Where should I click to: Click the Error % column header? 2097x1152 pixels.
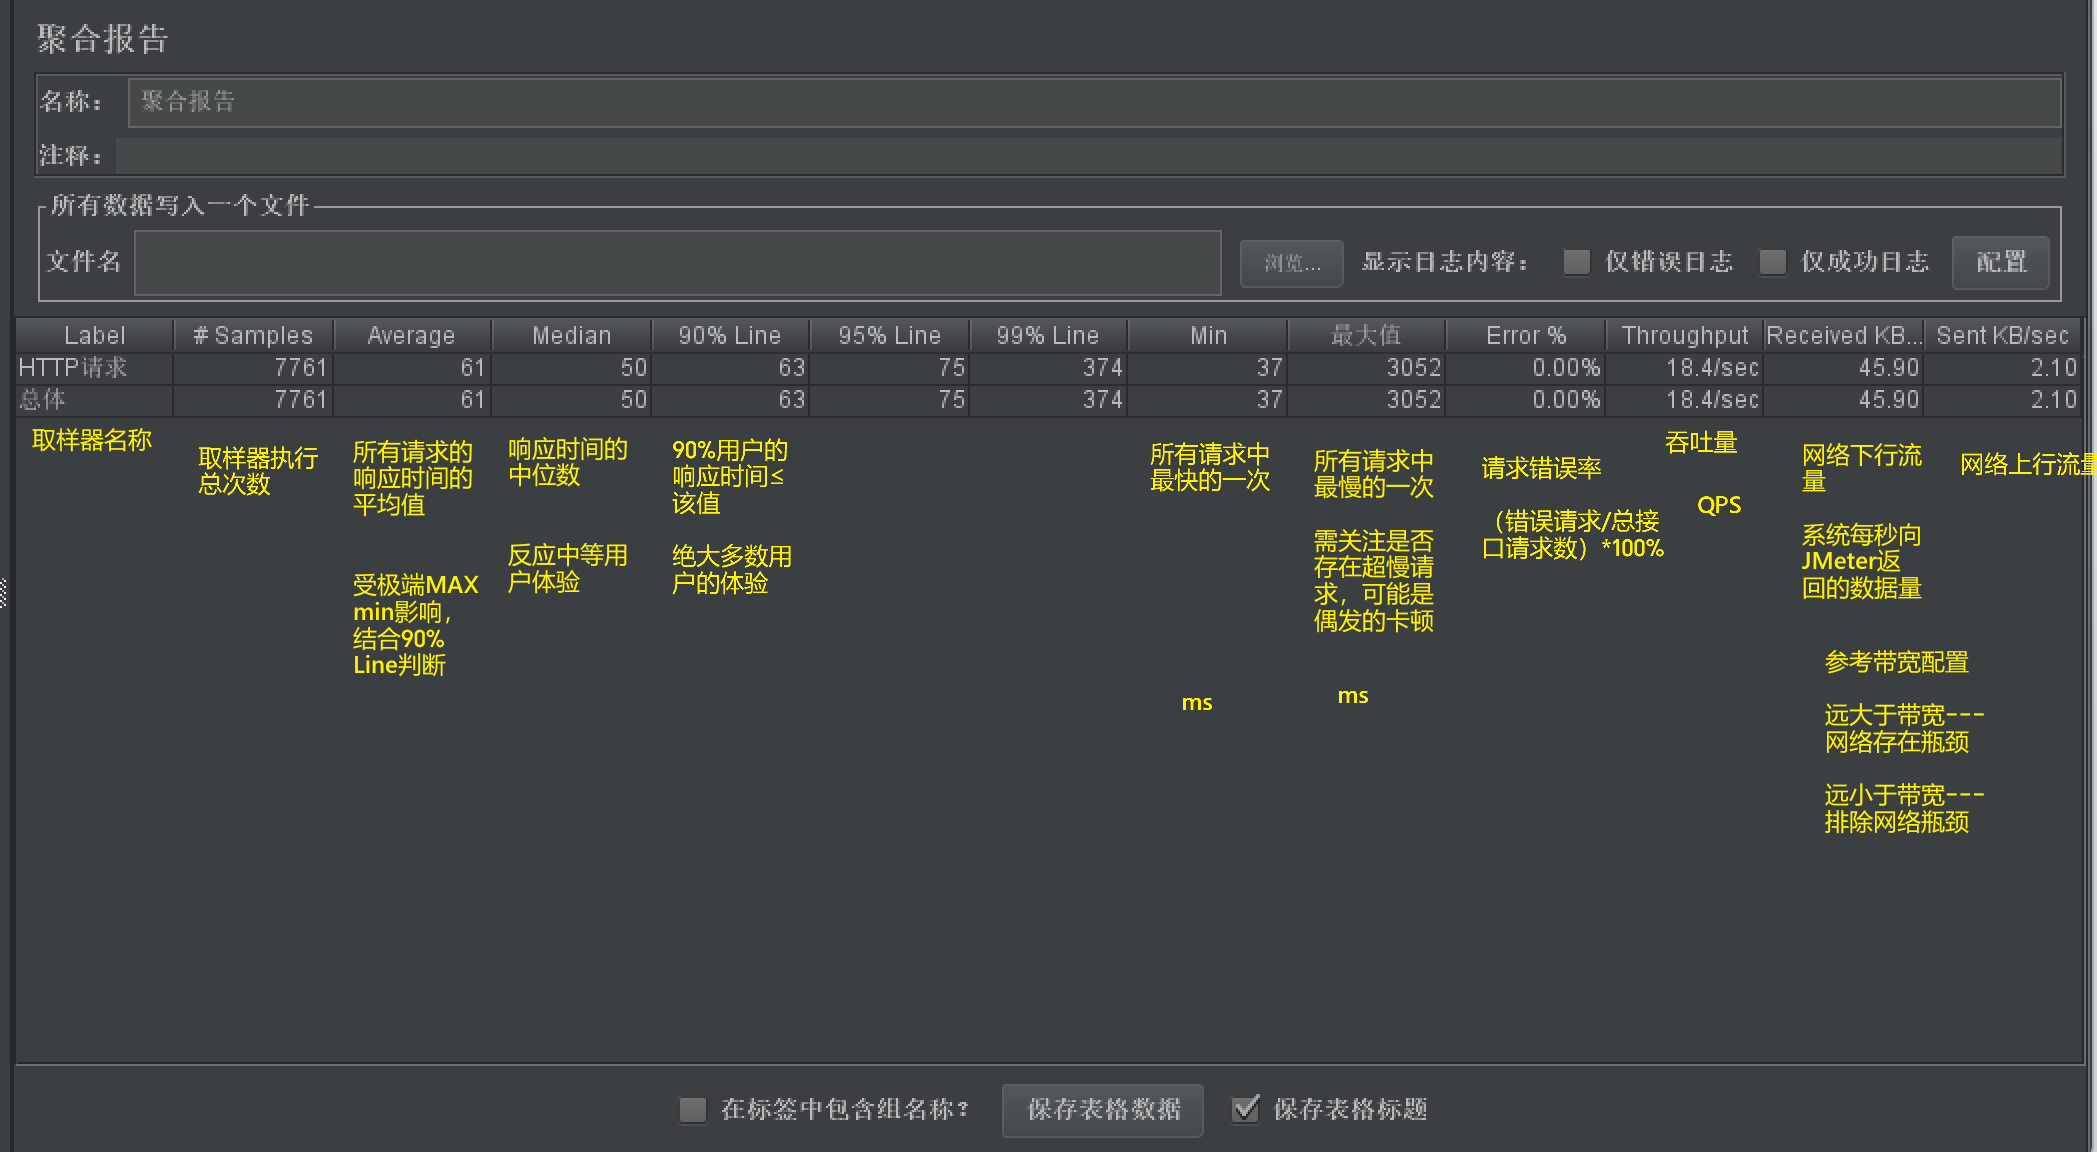tap(1525, 336)
